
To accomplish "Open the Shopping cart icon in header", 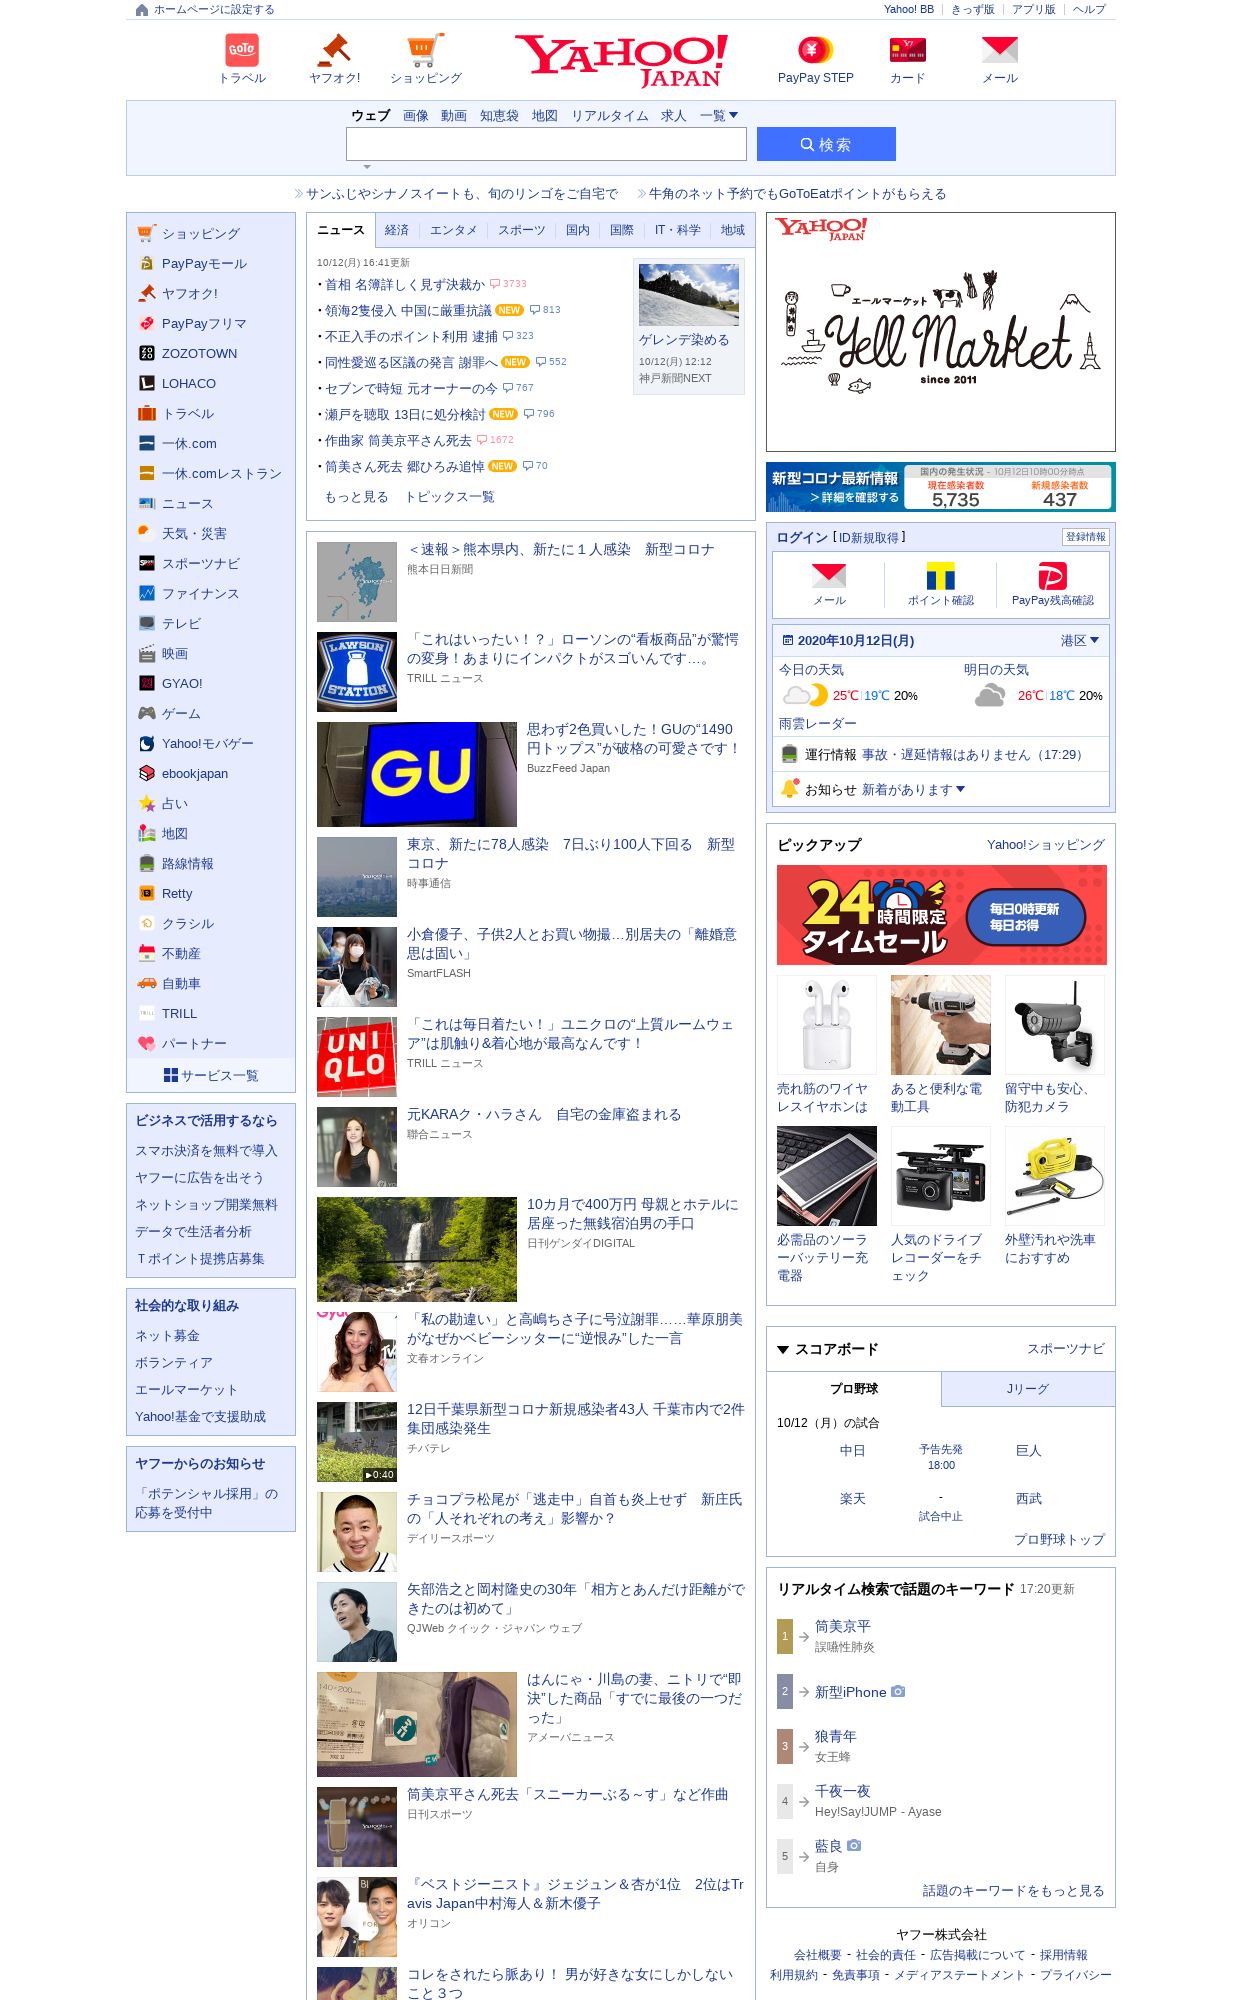I will click(425, 50).
